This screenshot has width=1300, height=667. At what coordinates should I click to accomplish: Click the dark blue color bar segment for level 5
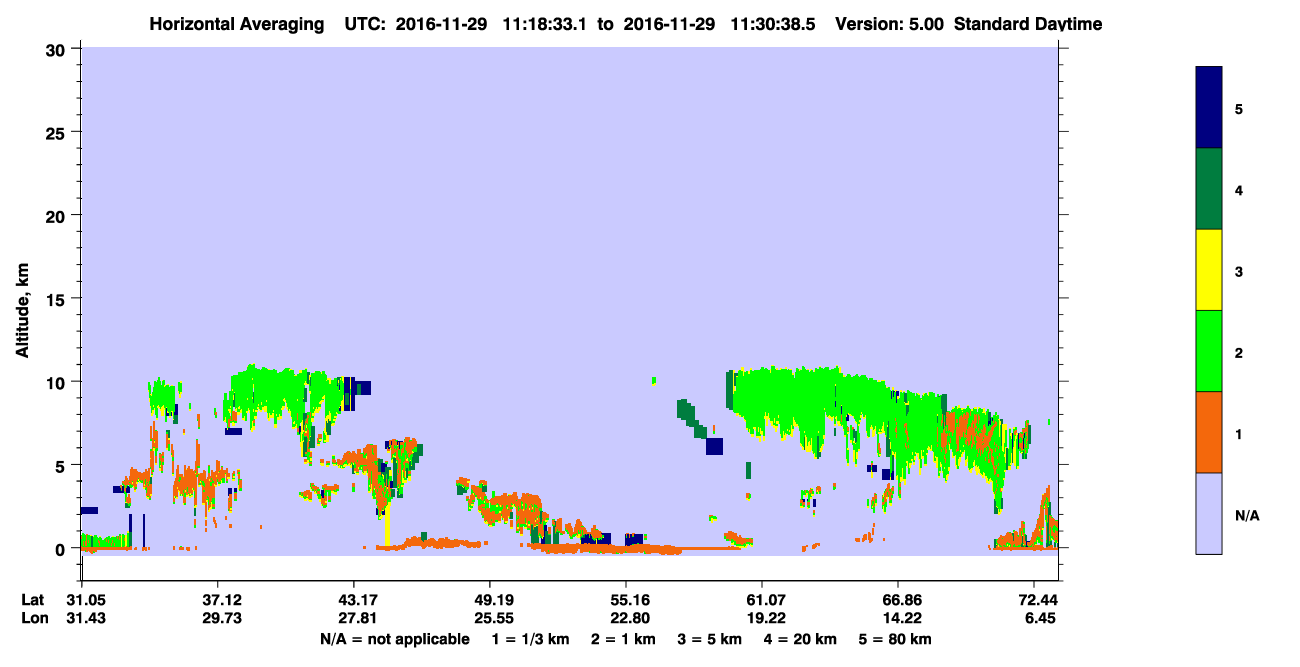pyautogui.click(x=1209, y=108)
